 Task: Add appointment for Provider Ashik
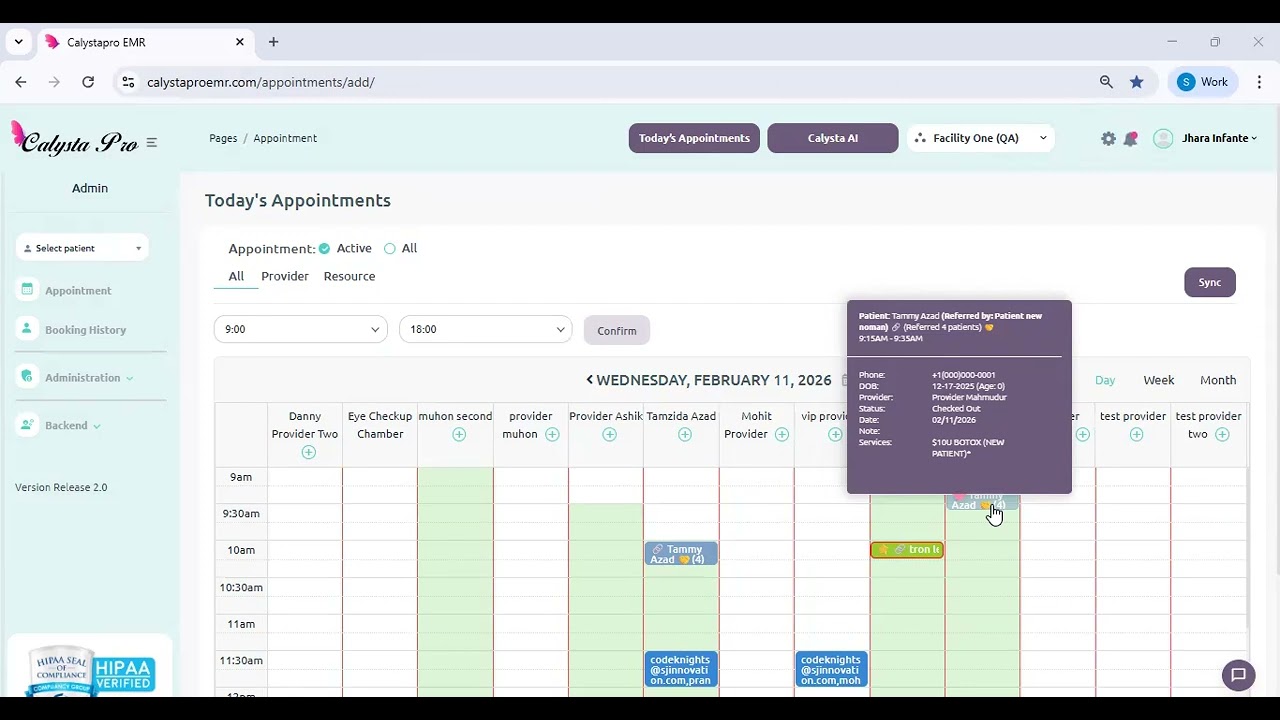(x=609, y=434)
